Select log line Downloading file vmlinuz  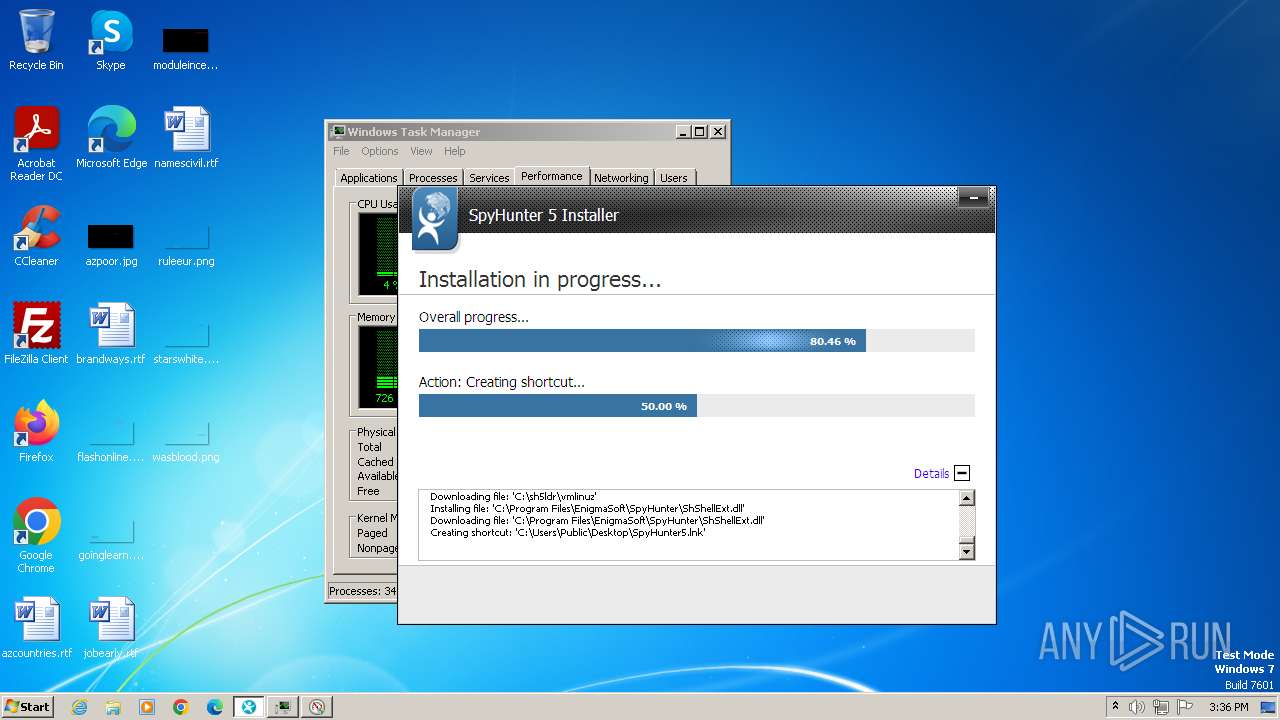click(x=513, y=496)
